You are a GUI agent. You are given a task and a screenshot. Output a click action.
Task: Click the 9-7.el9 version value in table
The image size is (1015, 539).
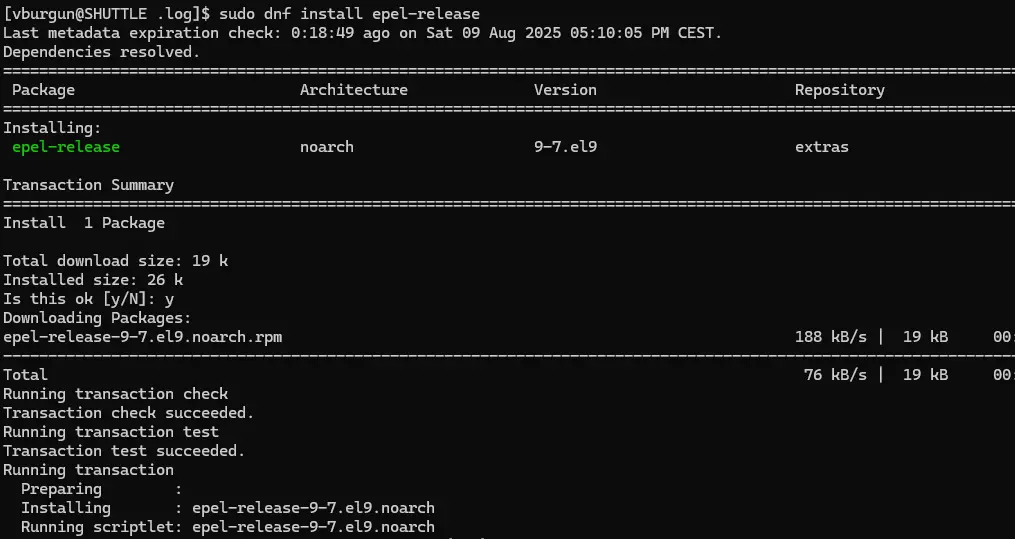pyautogui.click(x=565, y=147)
